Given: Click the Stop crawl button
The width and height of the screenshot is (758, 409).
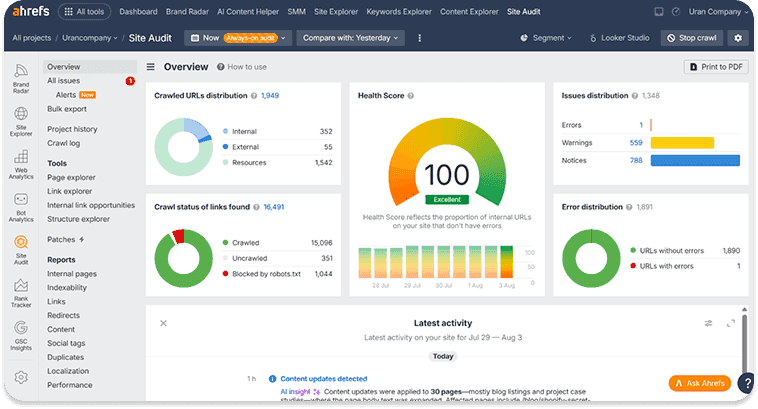Looking at the screenshot, I should coord(692,38).
